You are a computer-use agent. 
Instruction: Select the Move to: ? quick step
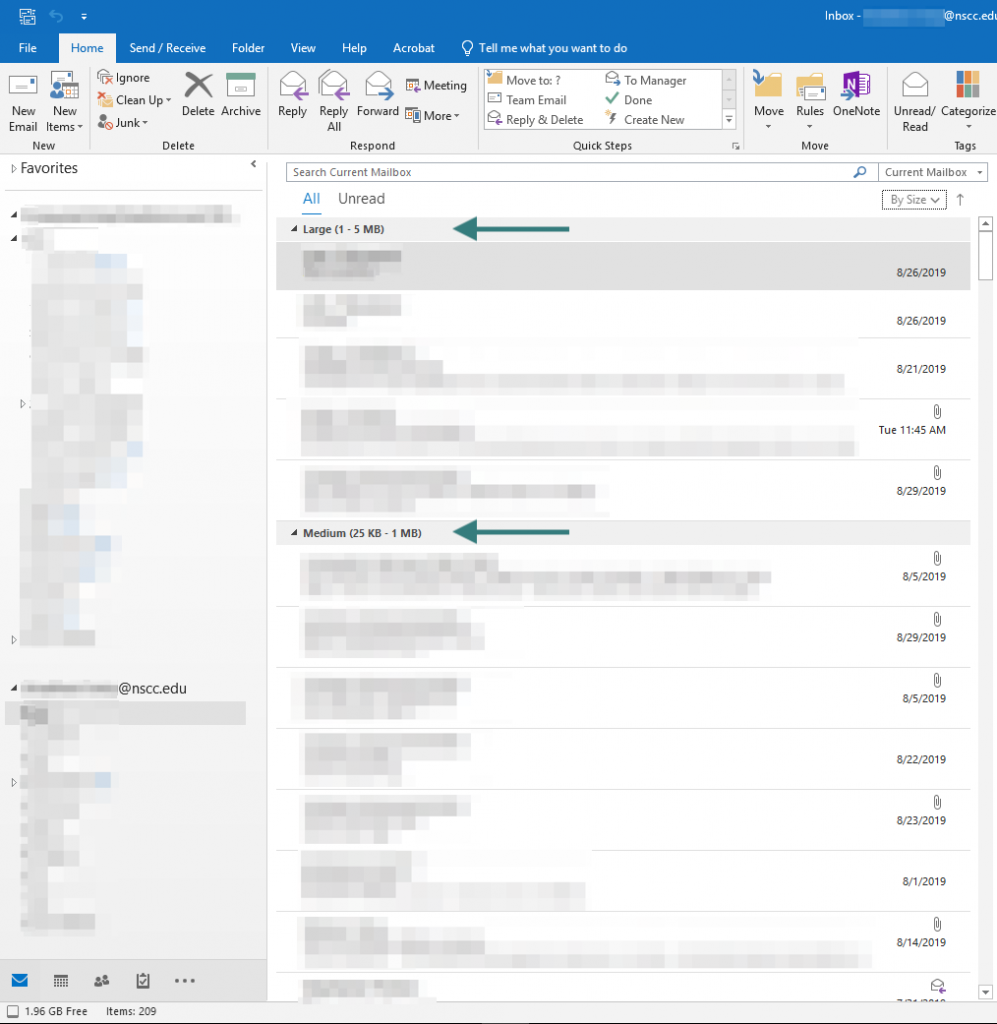[x=524, y=80]
